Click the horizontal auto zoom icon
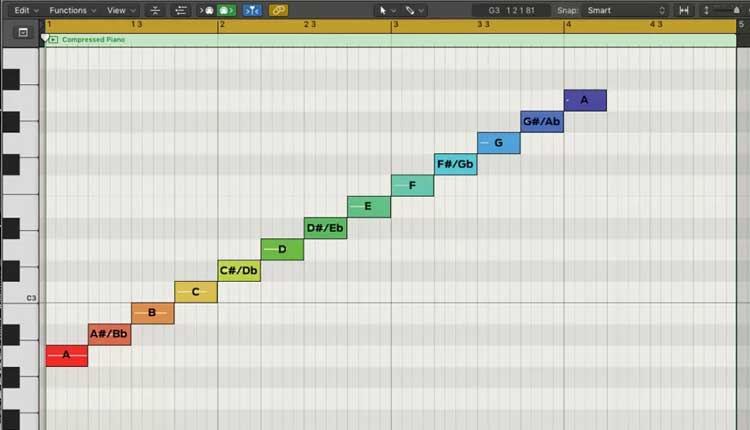This screenshot has height=430, width=750. coord(684,10)
